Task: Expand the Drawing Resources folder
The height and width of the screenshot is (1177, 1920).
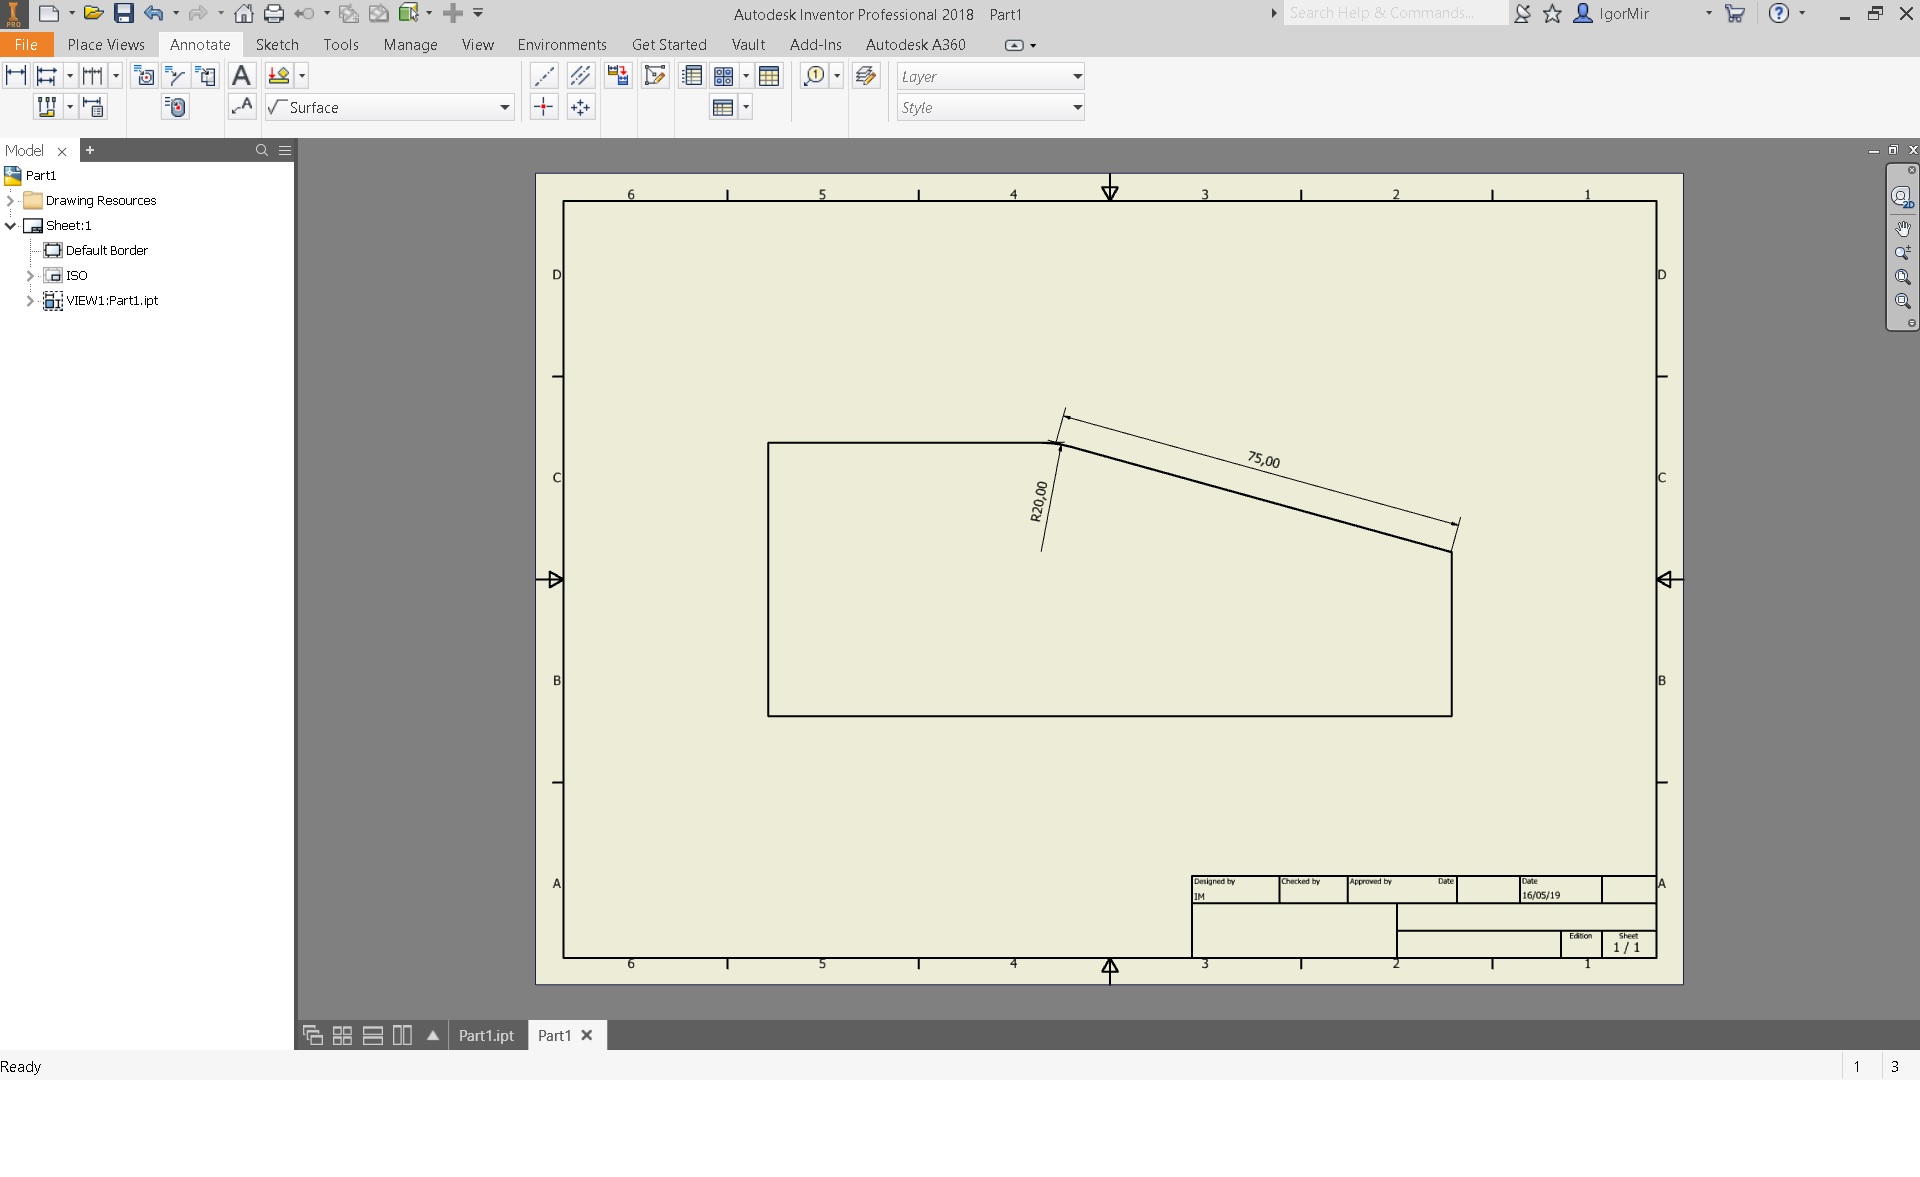Action: pyautogui.click(x=10, y=200)
